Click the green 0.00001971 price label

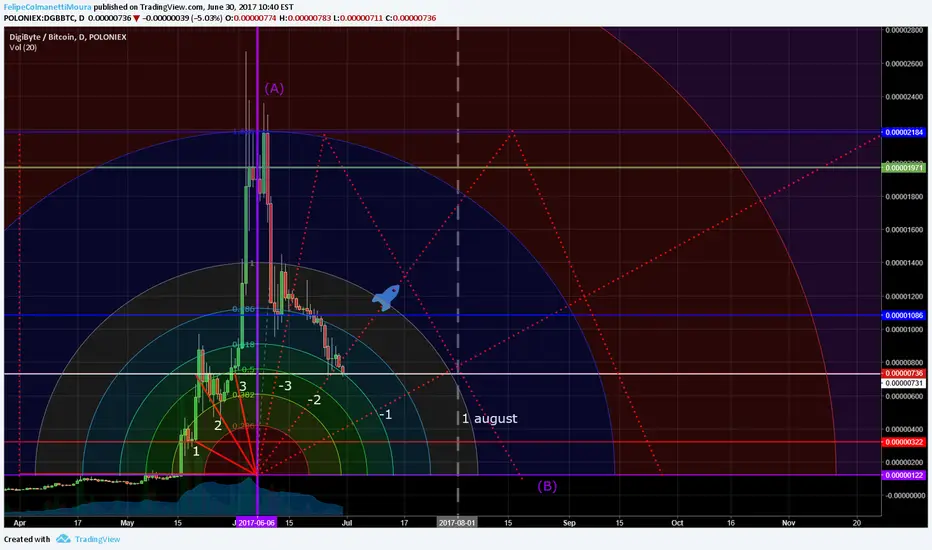[x=904, y=168]
